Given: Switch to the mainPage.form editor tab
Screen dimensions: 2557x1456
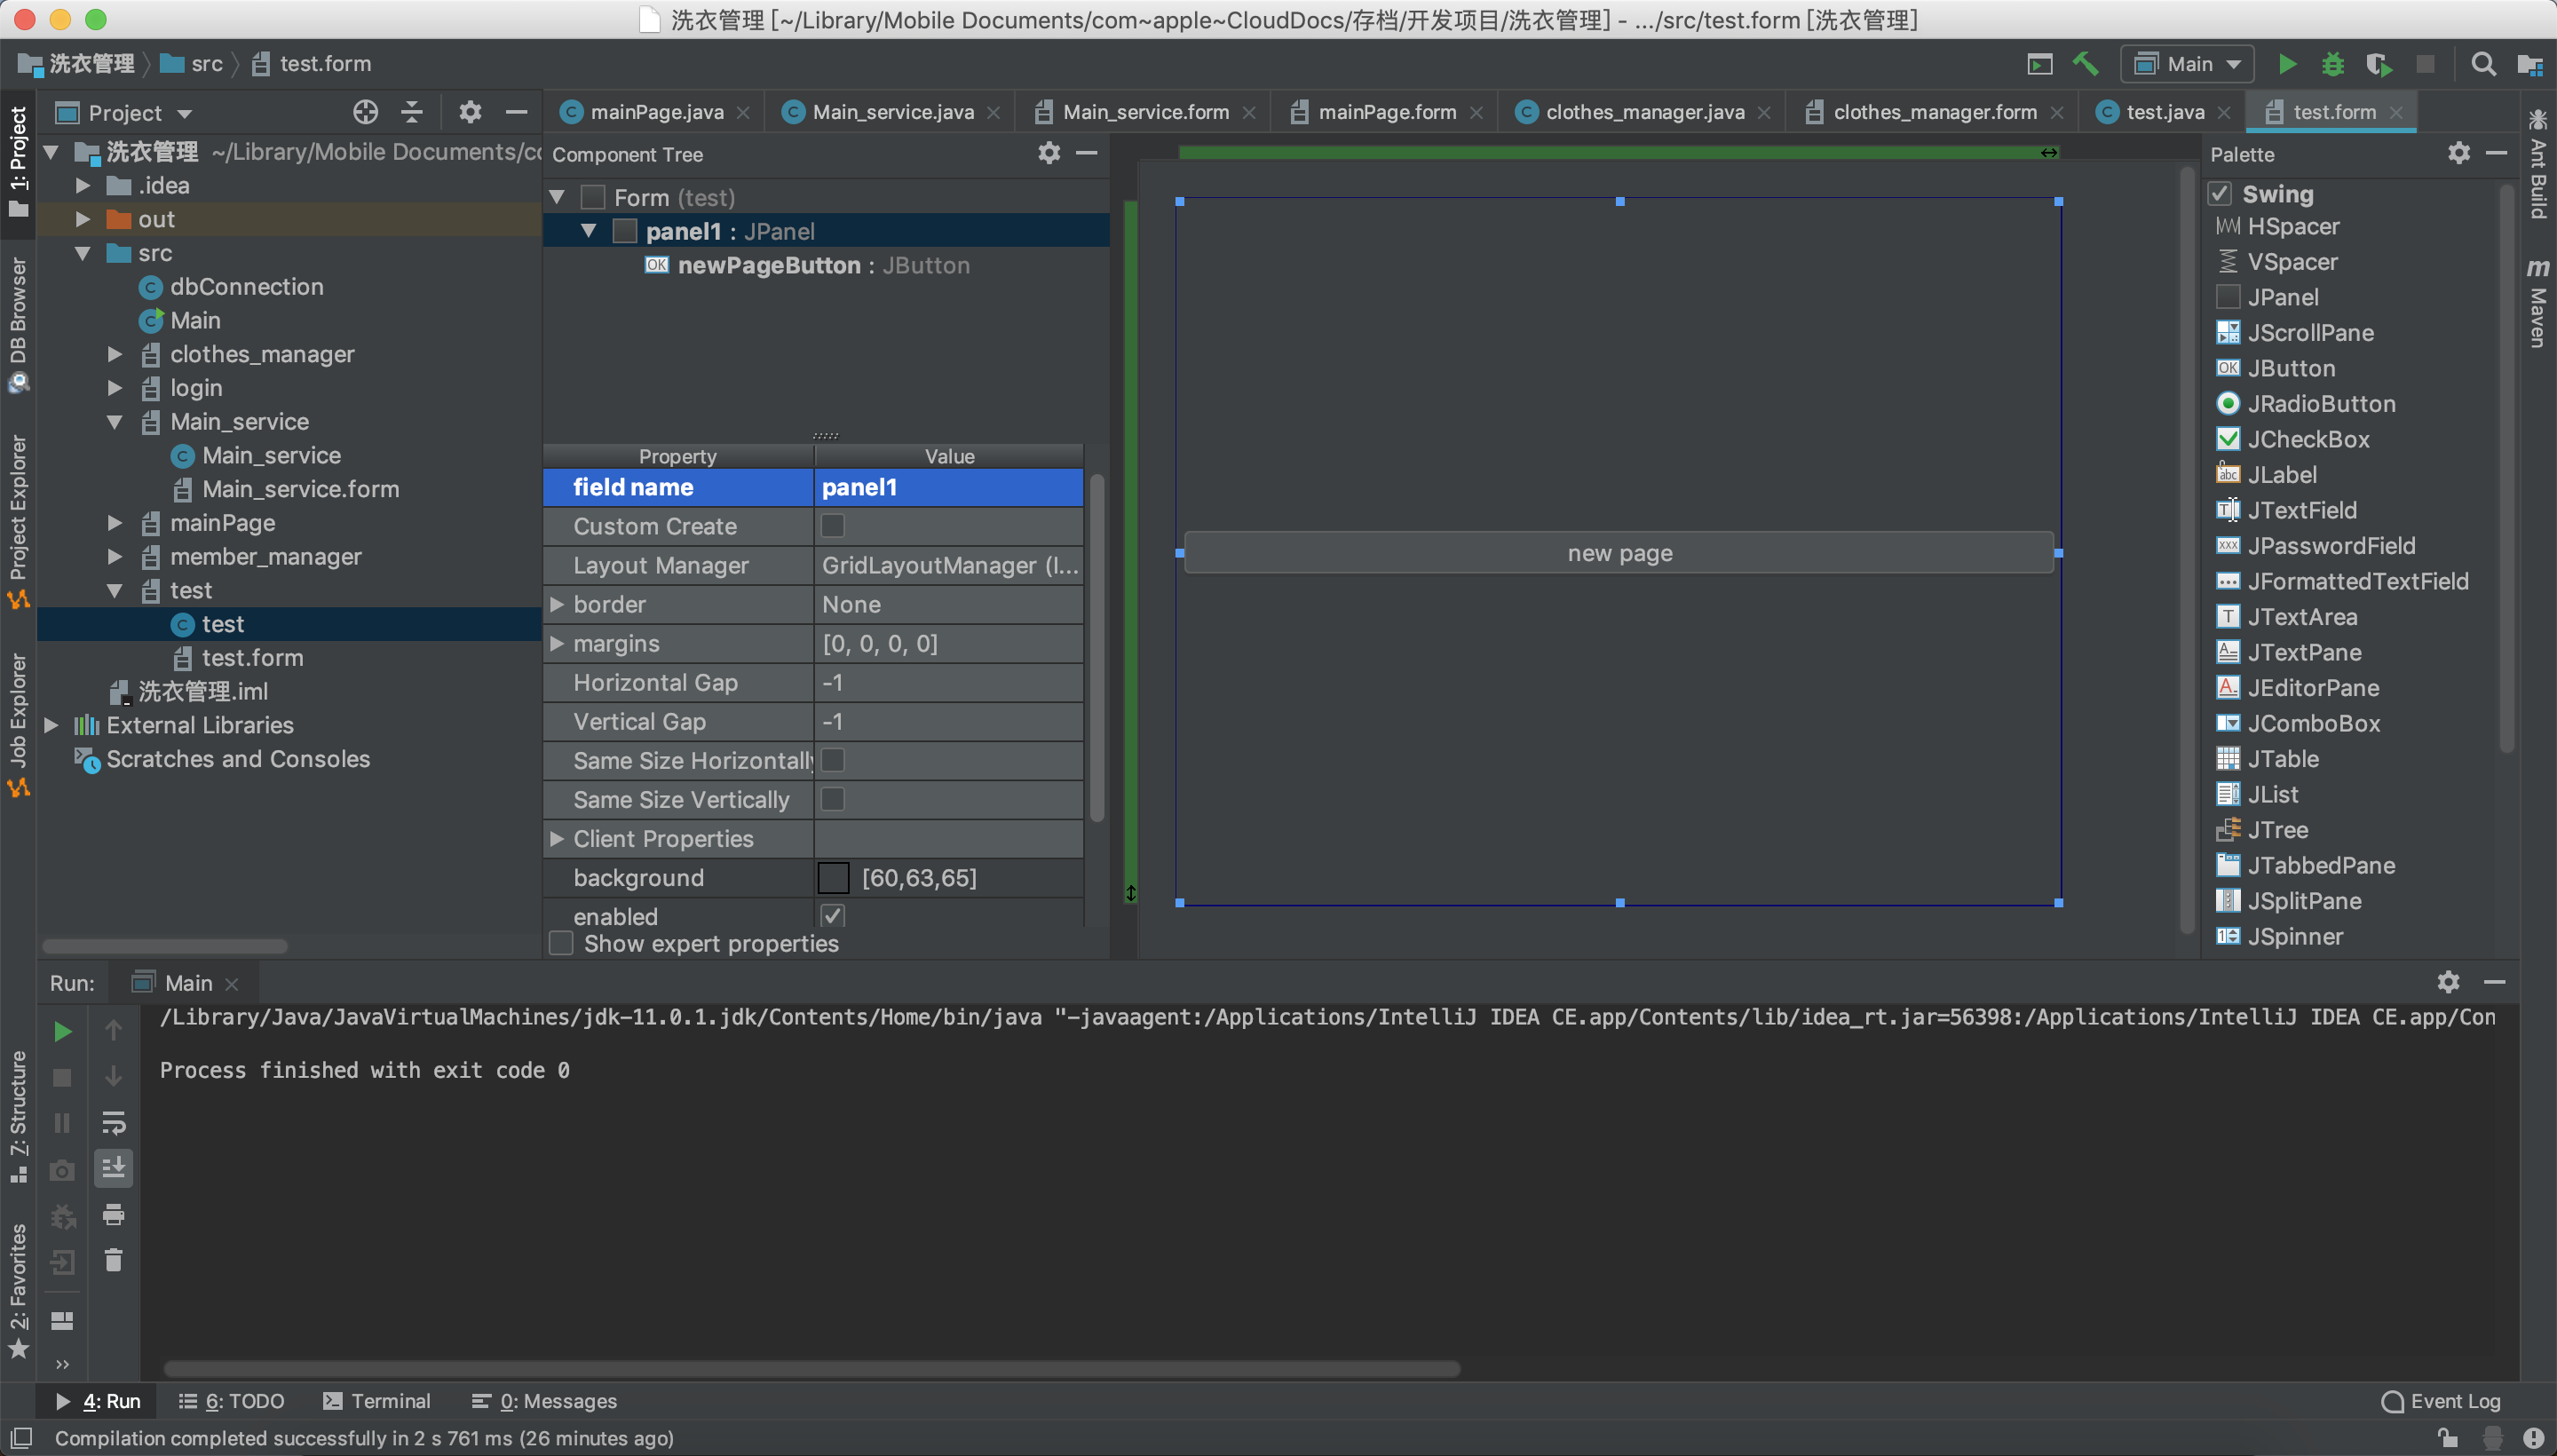Looking at the screenshot, I should coord(1385,112).
